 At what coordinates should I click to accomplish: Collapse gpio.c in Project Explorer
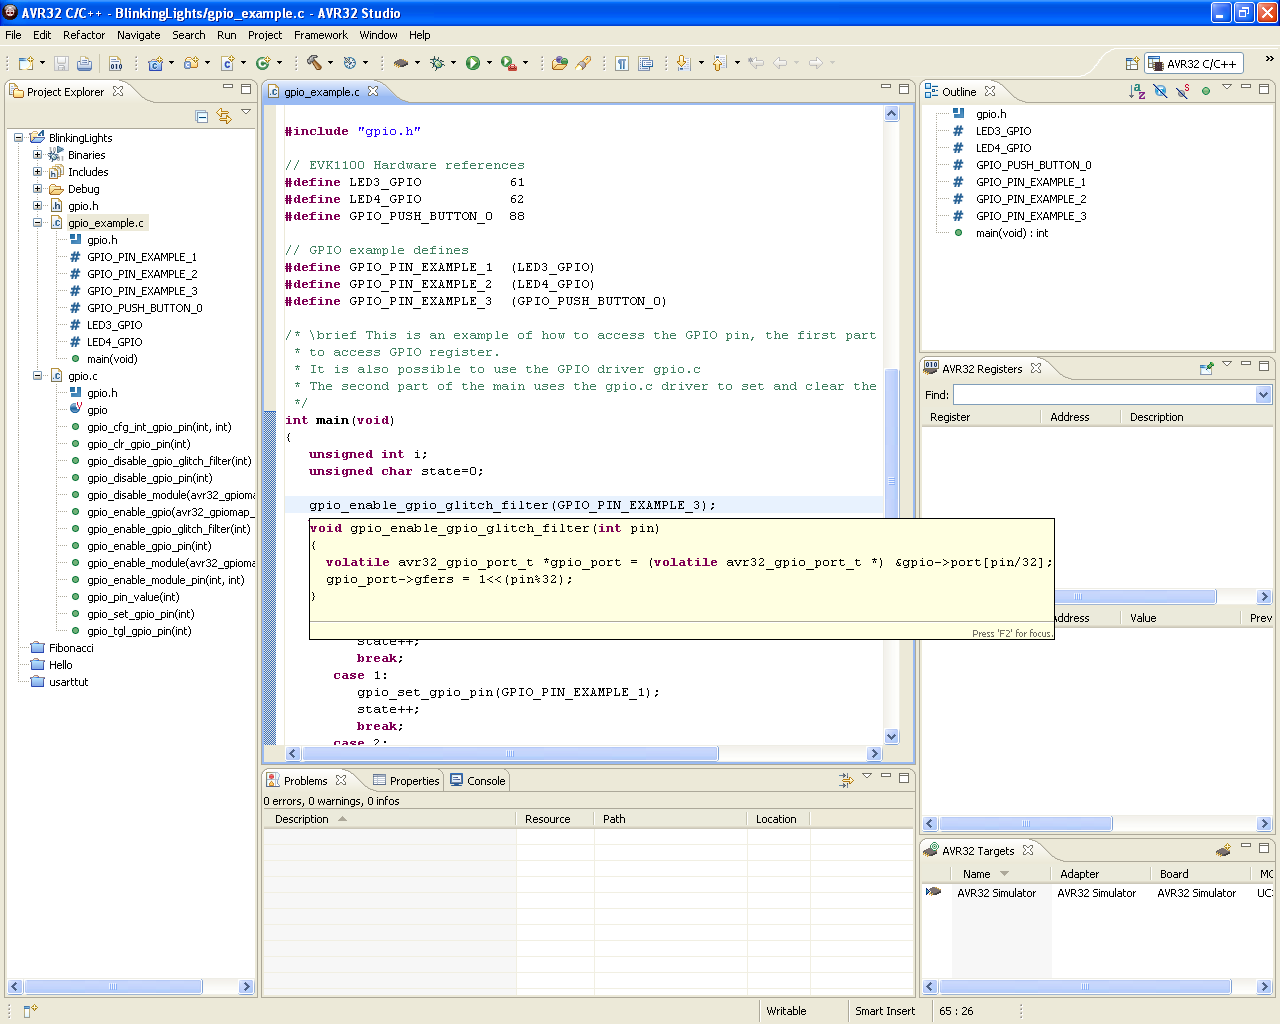(37, 376)
